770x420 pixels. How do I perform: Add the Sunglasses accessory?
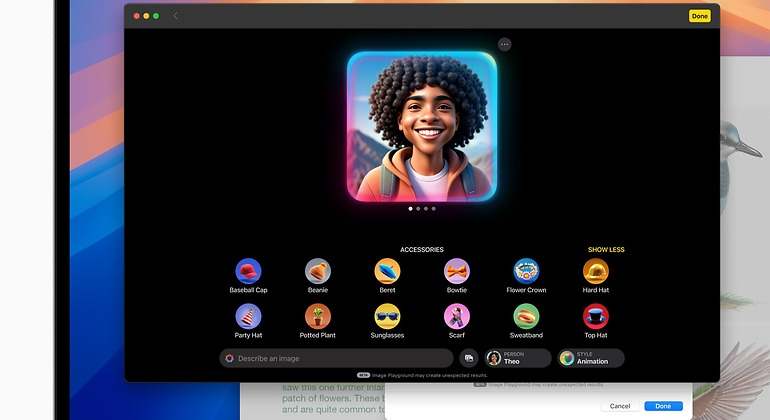[x=387, y=316]
